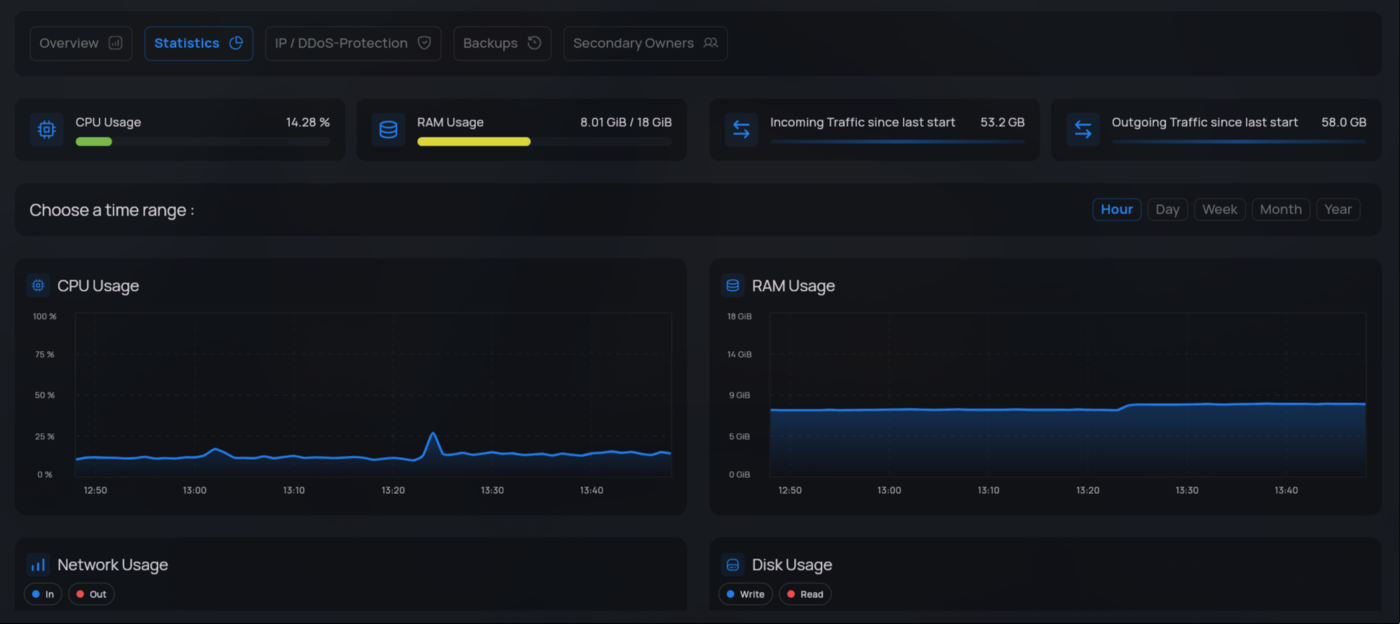The height and width of the screenshot is (624, 1400).
Task: Click the 53.2 GB incoming traffic value
Action: (1002, 122)
